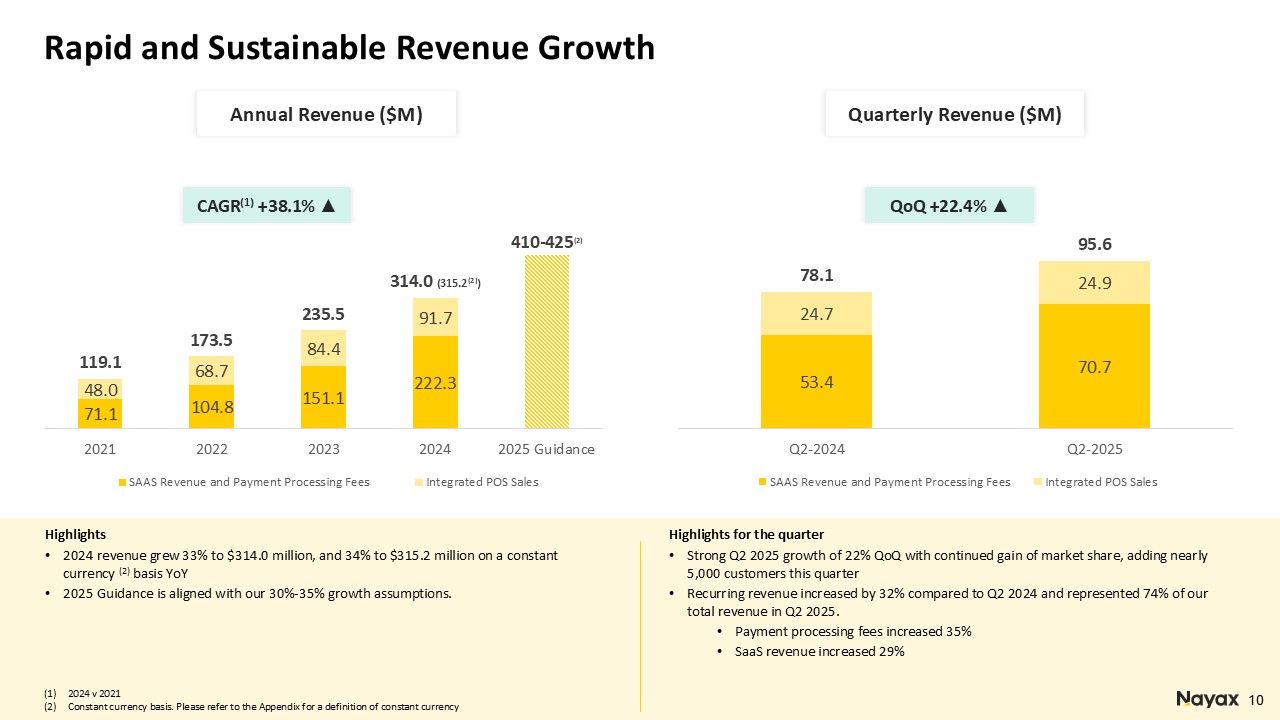Click the Annual Revenue ($M) label box
Image resolution: width=1280 pixels, height=720 pixels.
[326, 115]
